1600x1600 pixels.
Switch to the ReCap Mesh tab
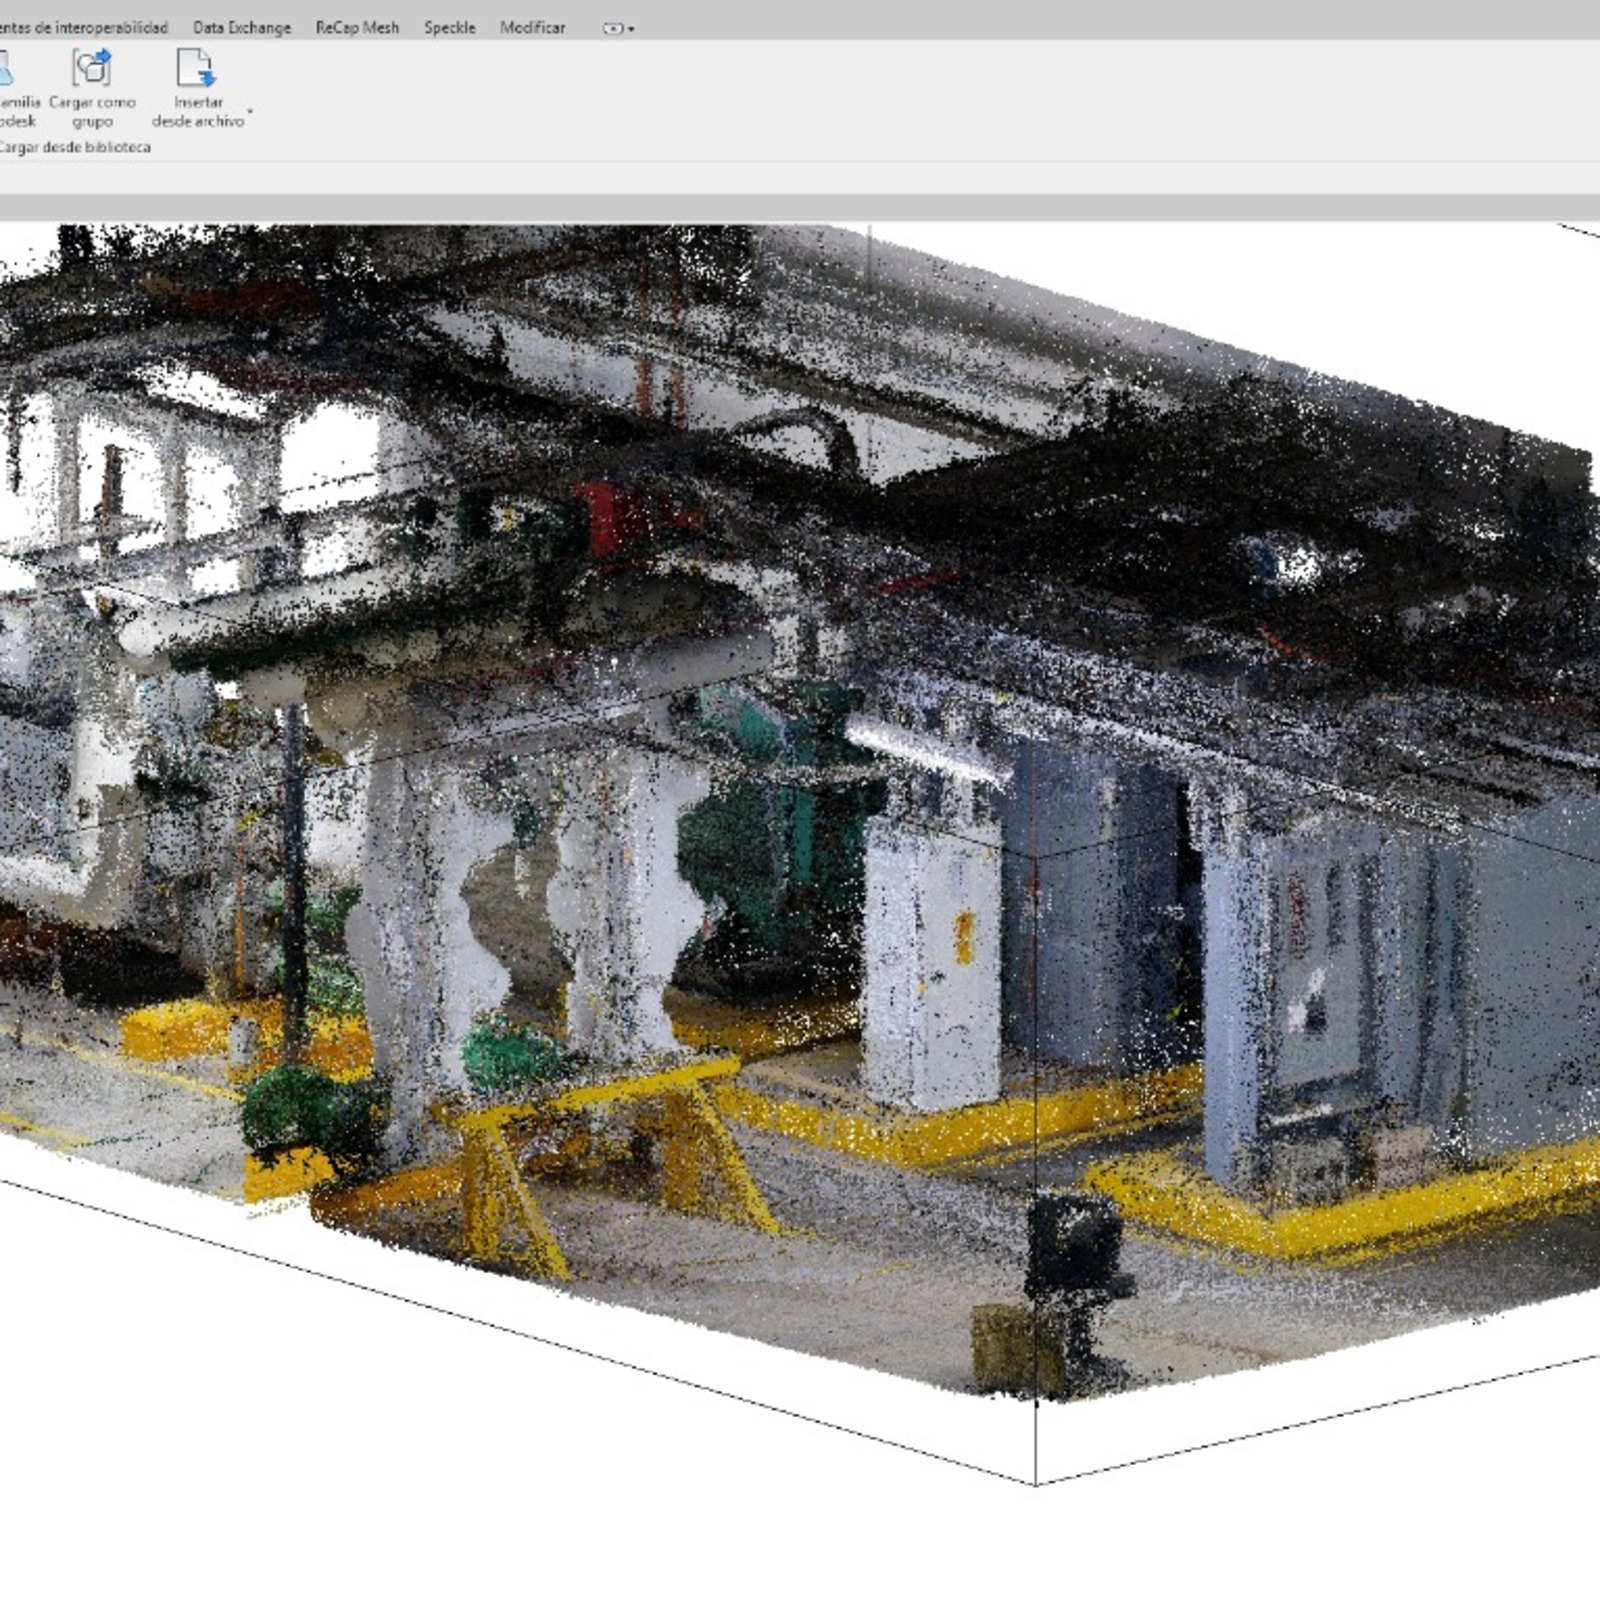pyautogui.click(x=357, y=28)
